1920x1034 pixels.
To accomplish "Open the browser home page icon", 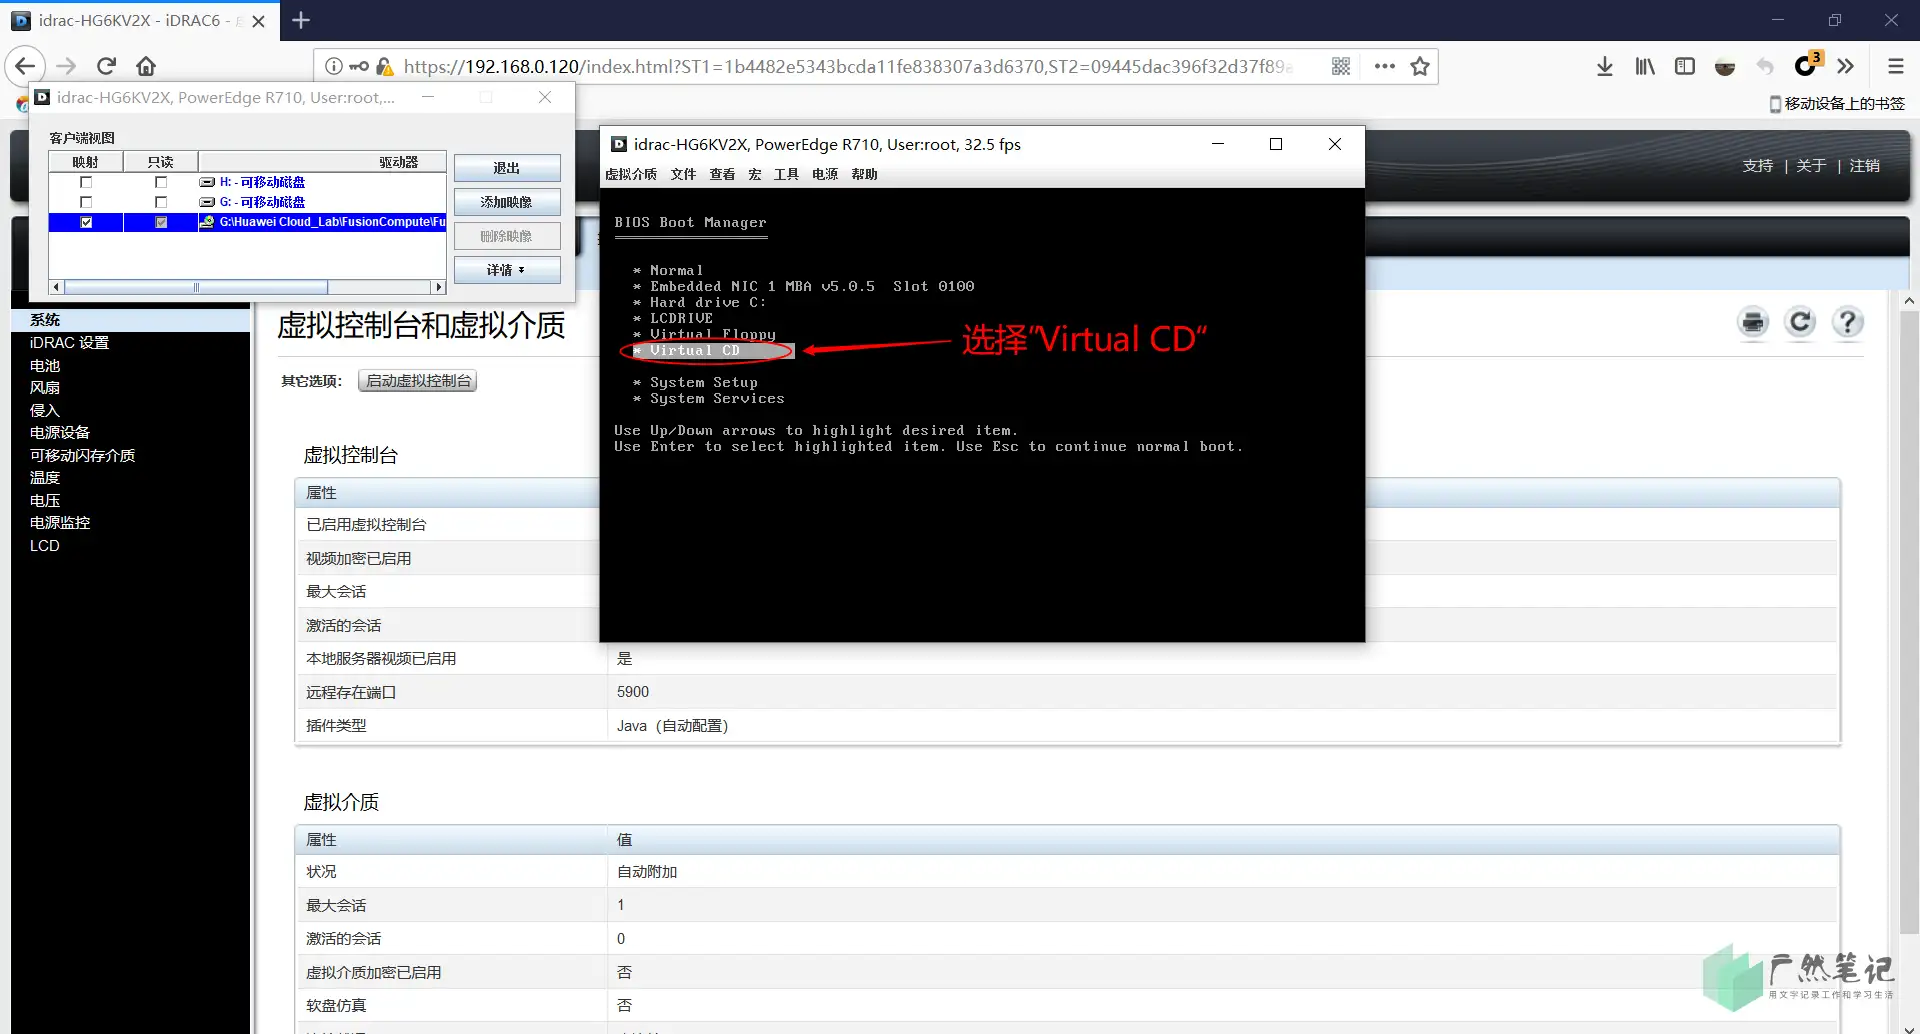I will (x=146, y=66).
